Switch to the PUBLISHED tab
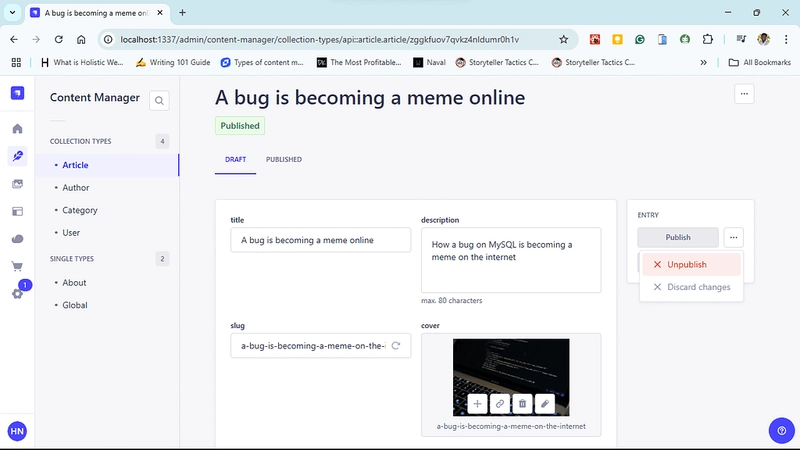The width and height of the screenshot is (800, 450). pyautogui.click(x=284, y=160)
